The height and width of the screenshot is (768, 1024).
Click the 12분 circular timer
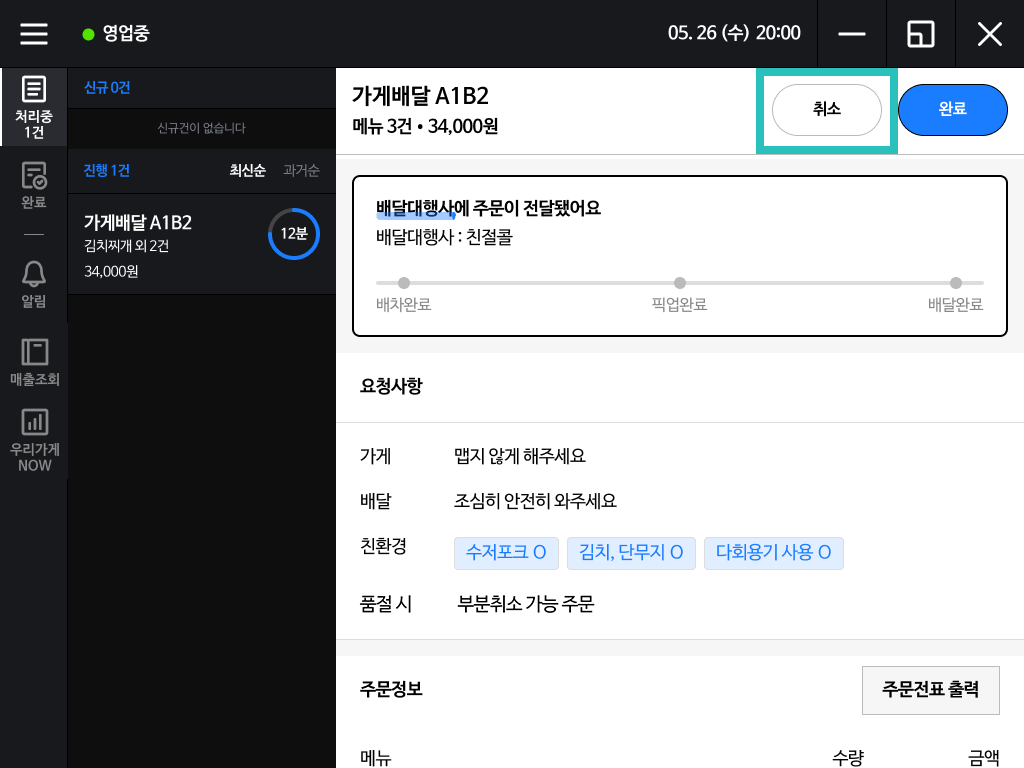294,234
